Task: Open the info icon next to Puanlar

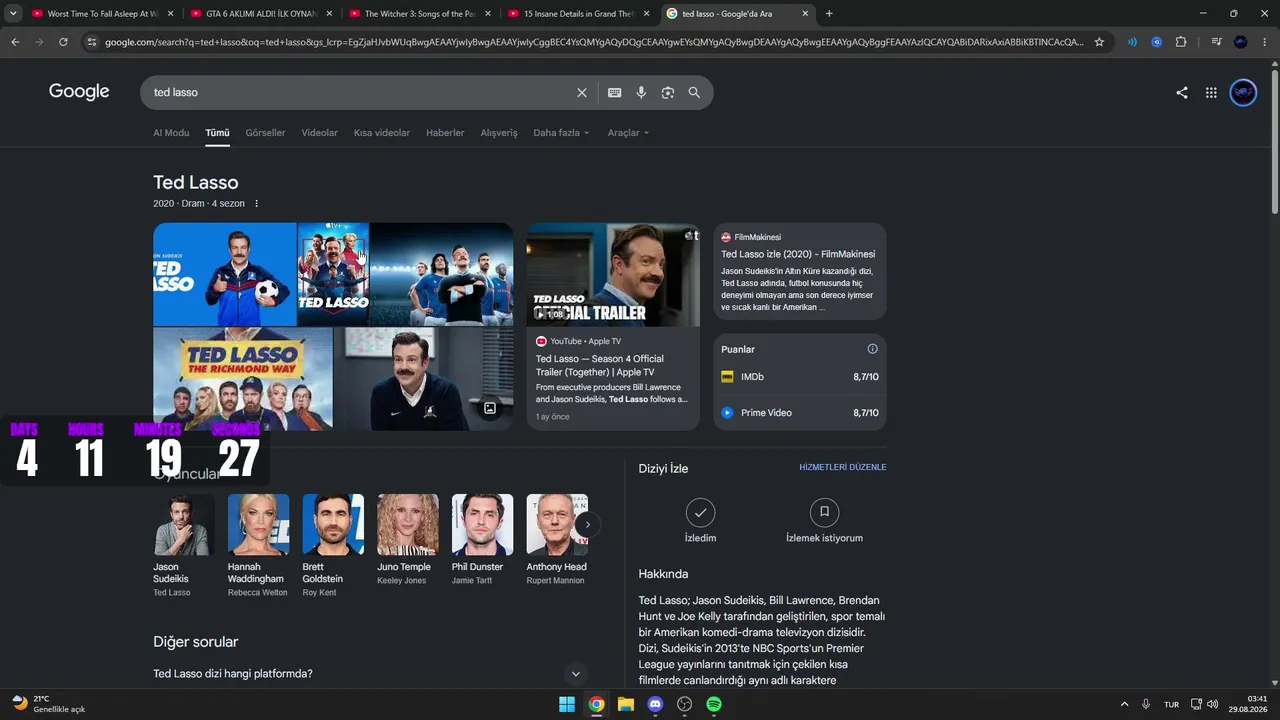Action: tap(872, 349)
